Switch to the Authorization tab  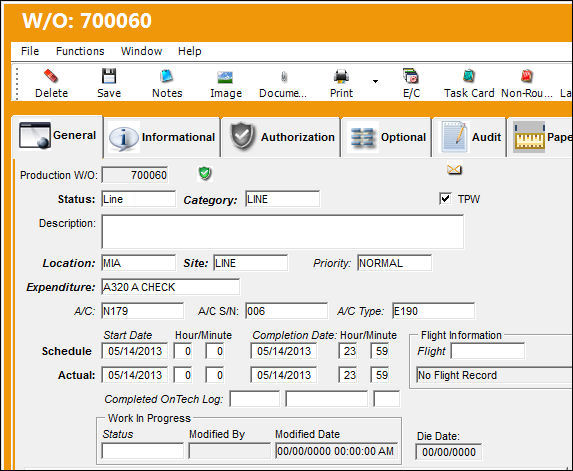[281, 137]
